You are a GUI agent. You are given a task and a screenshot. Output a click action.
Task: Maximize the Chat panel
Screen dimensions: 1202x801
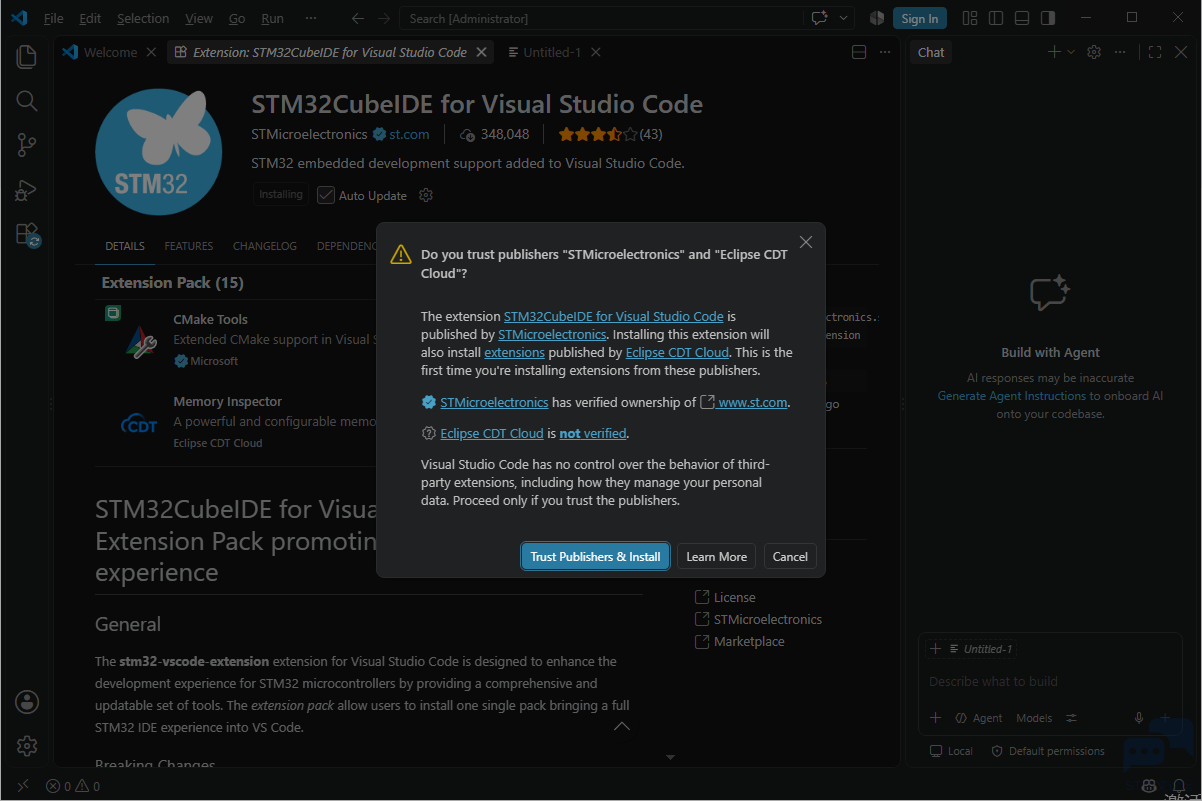pyautogui.click(x=1155, y=52)
